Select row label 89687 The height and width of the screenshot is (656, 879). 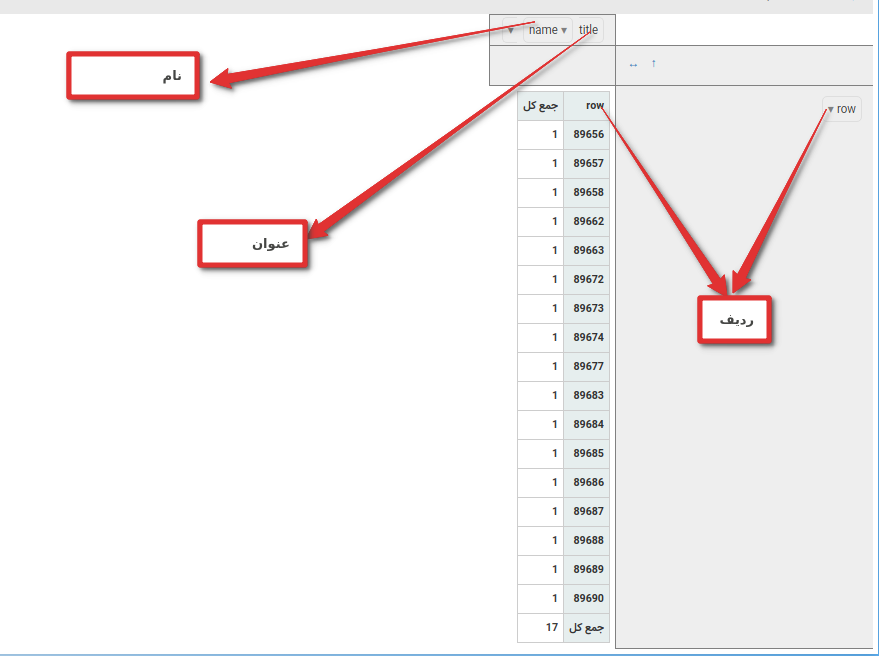click(586, 512)
